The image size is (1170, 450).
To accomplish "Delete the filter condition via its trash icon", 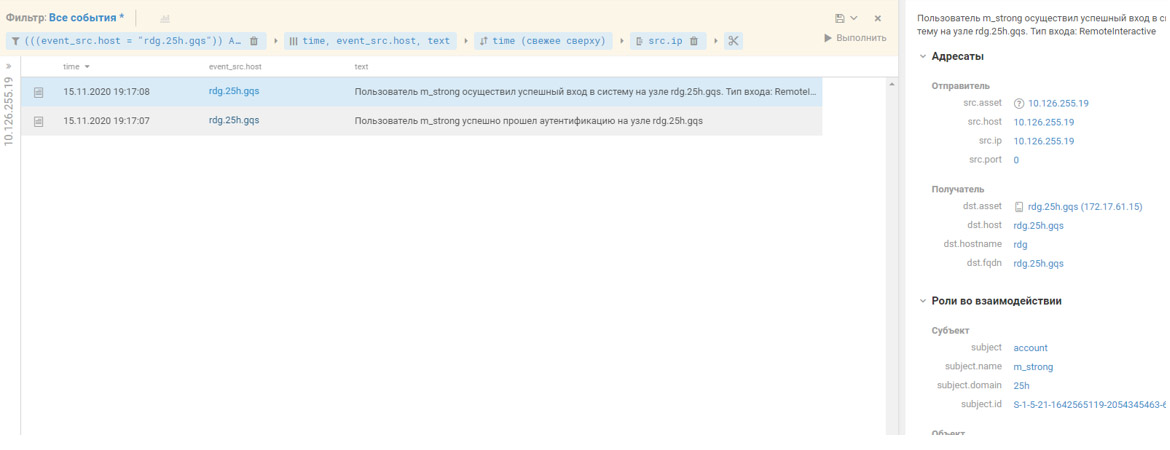I will (x=254, y=41).
